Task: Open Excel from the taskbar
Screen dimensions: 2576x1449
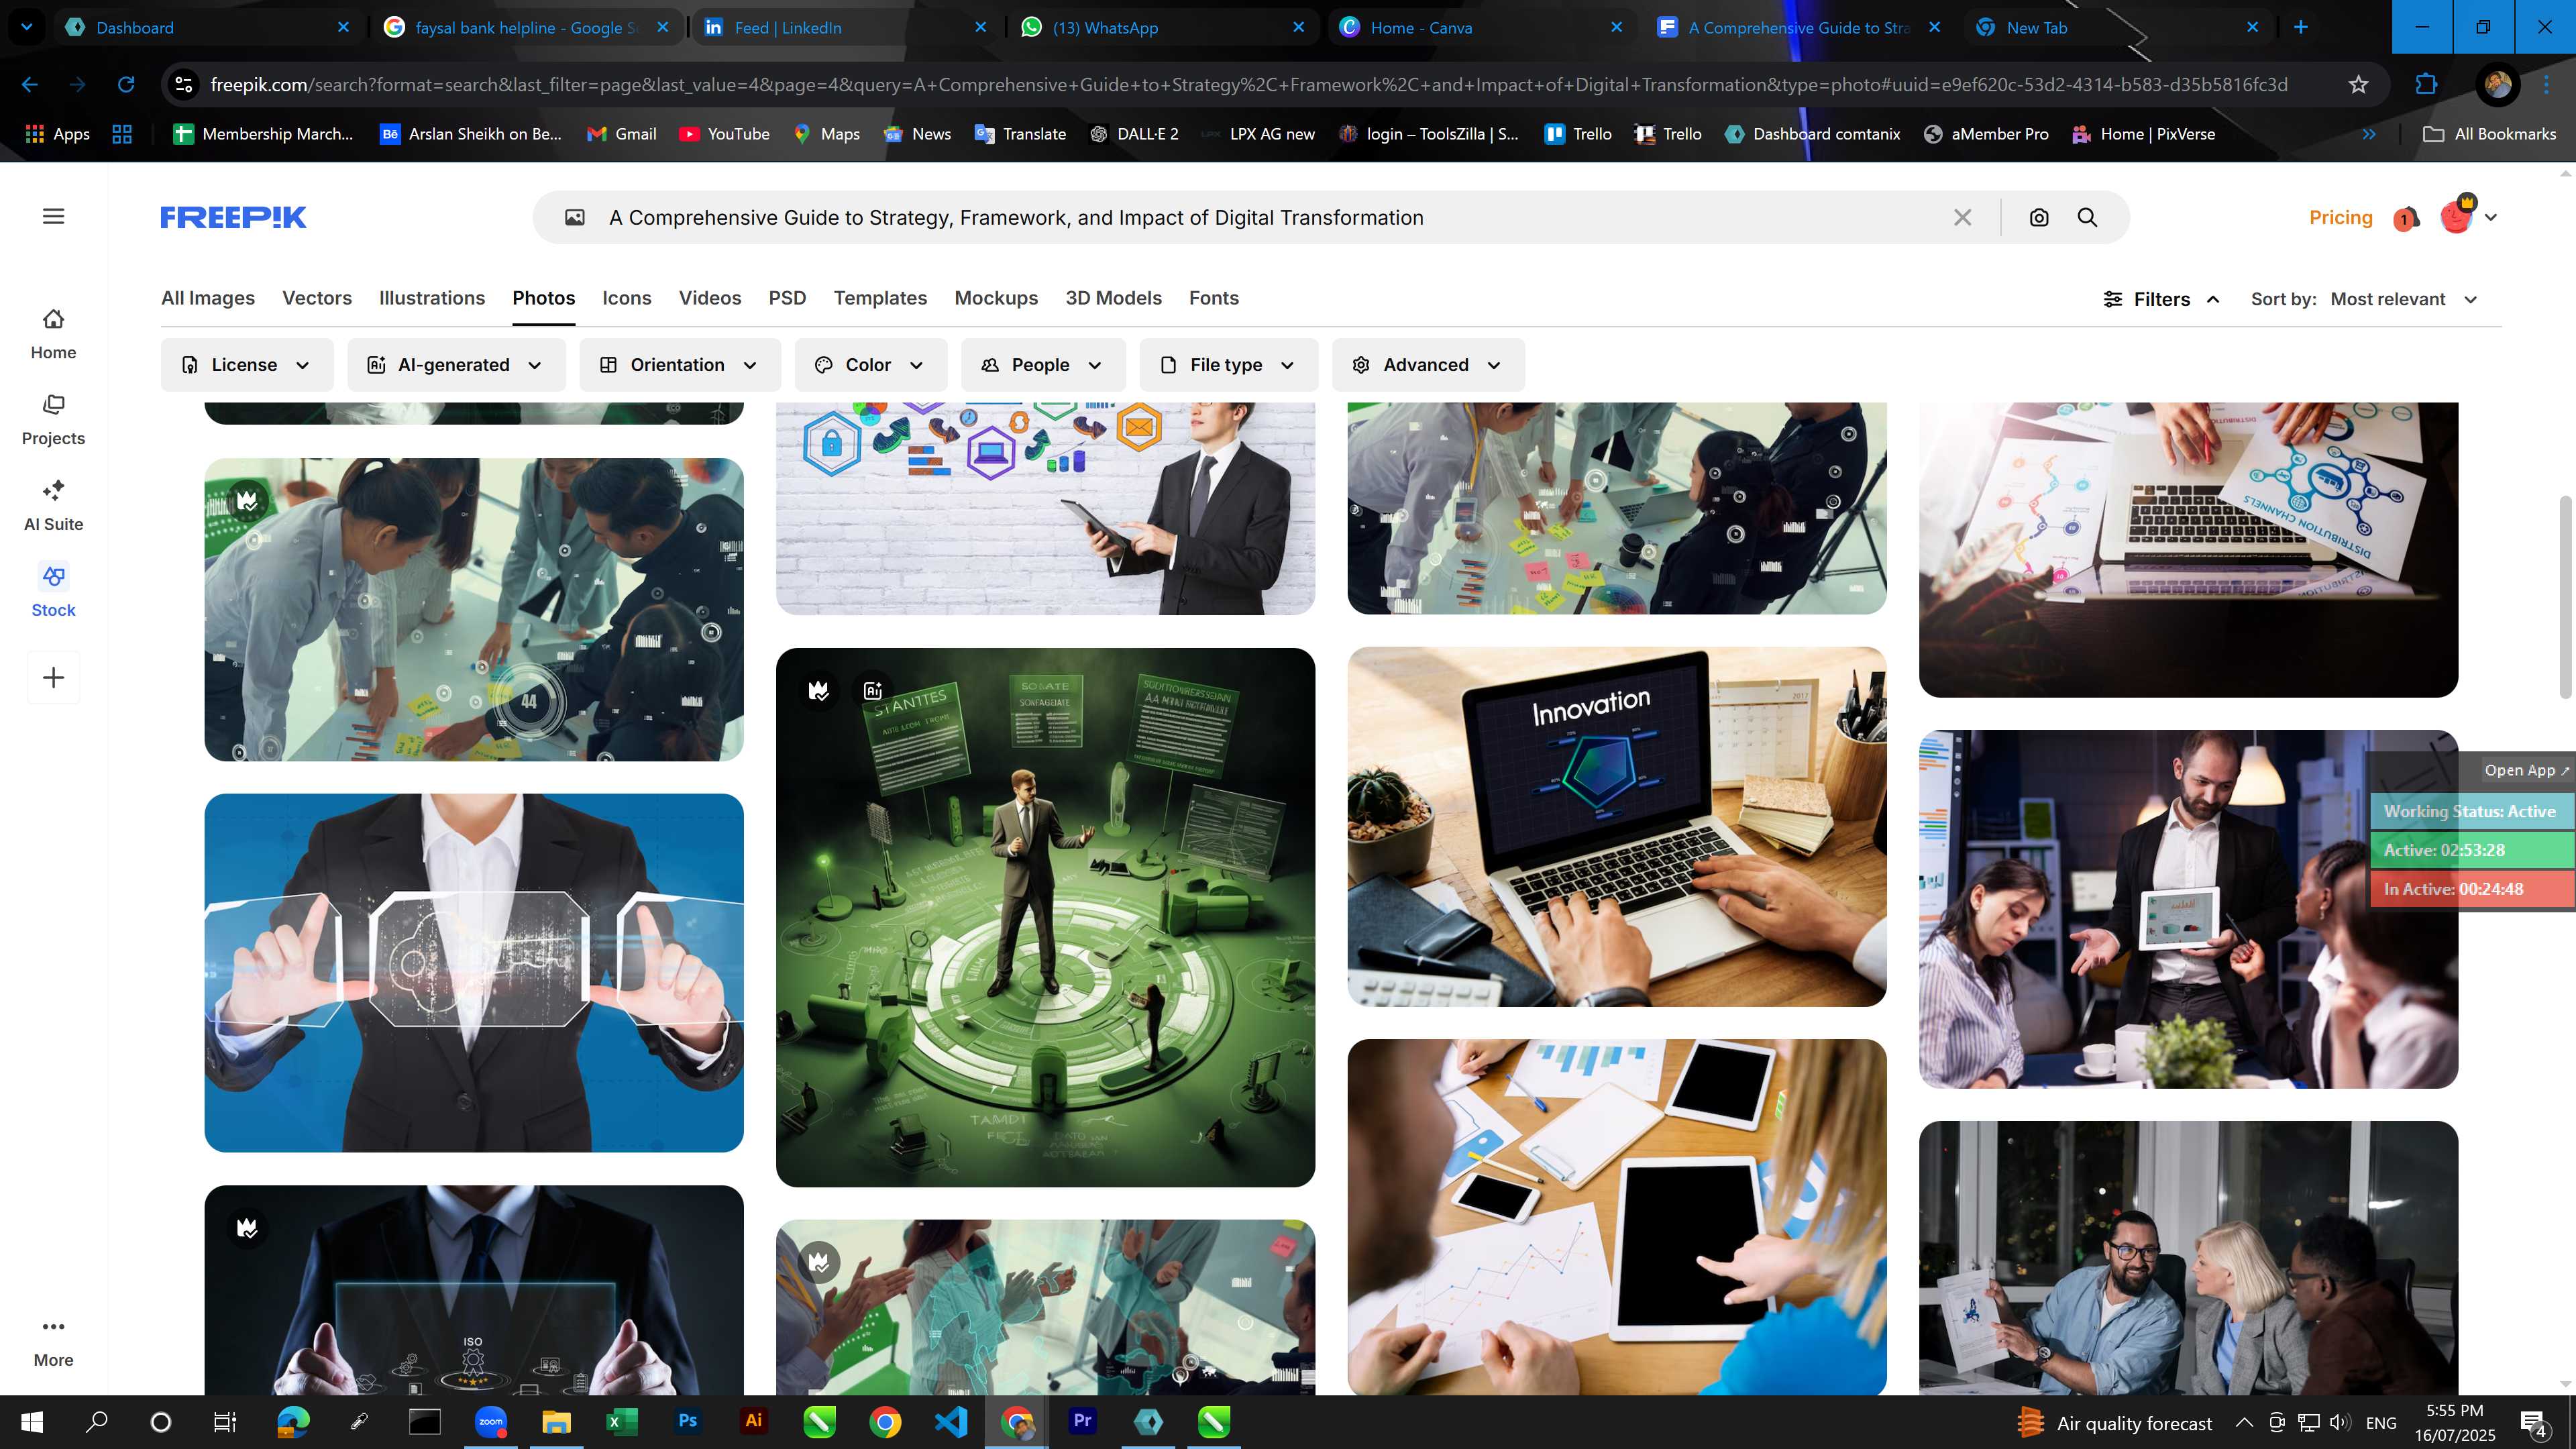Action: coord(622,1421)
